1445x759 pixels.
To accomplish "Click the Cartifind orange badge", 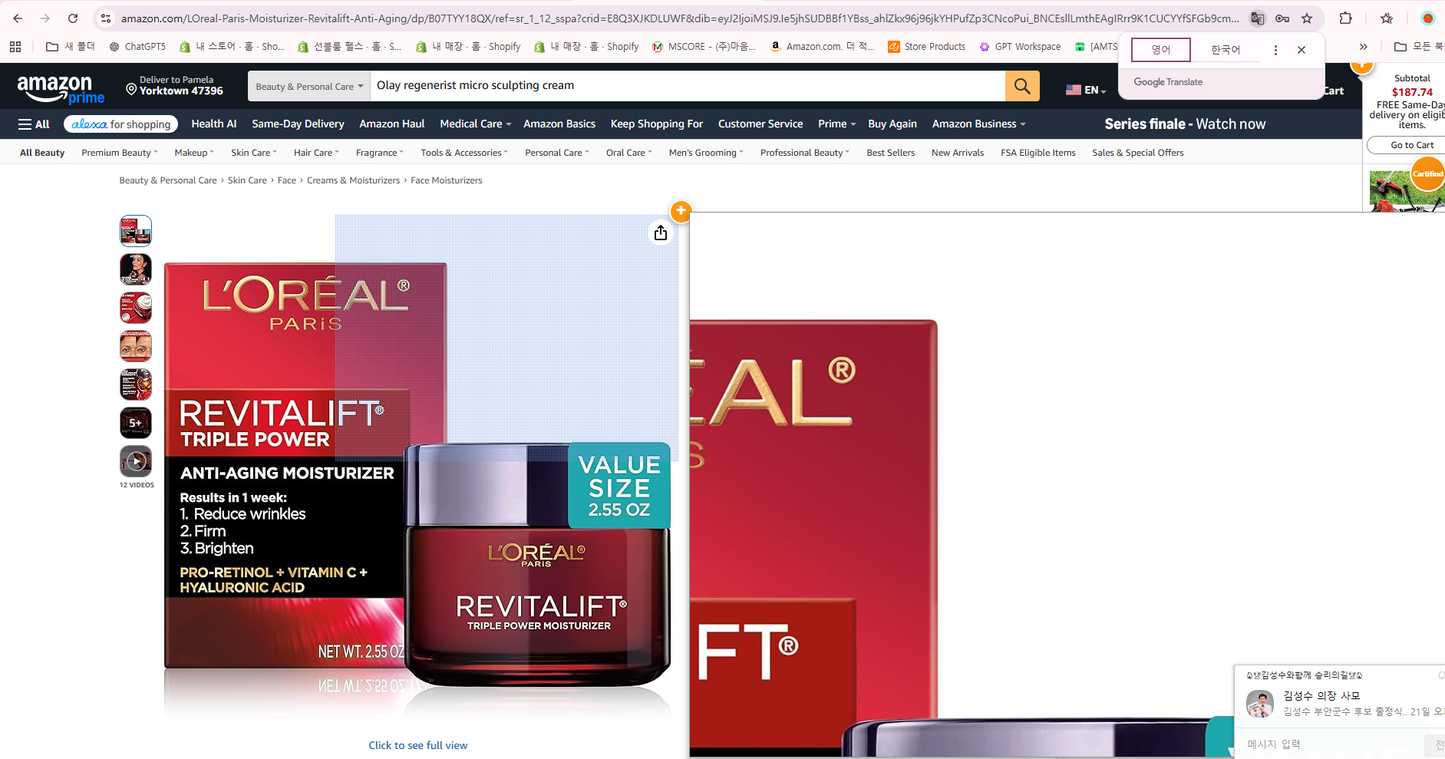I will [x=1428, y=174].
